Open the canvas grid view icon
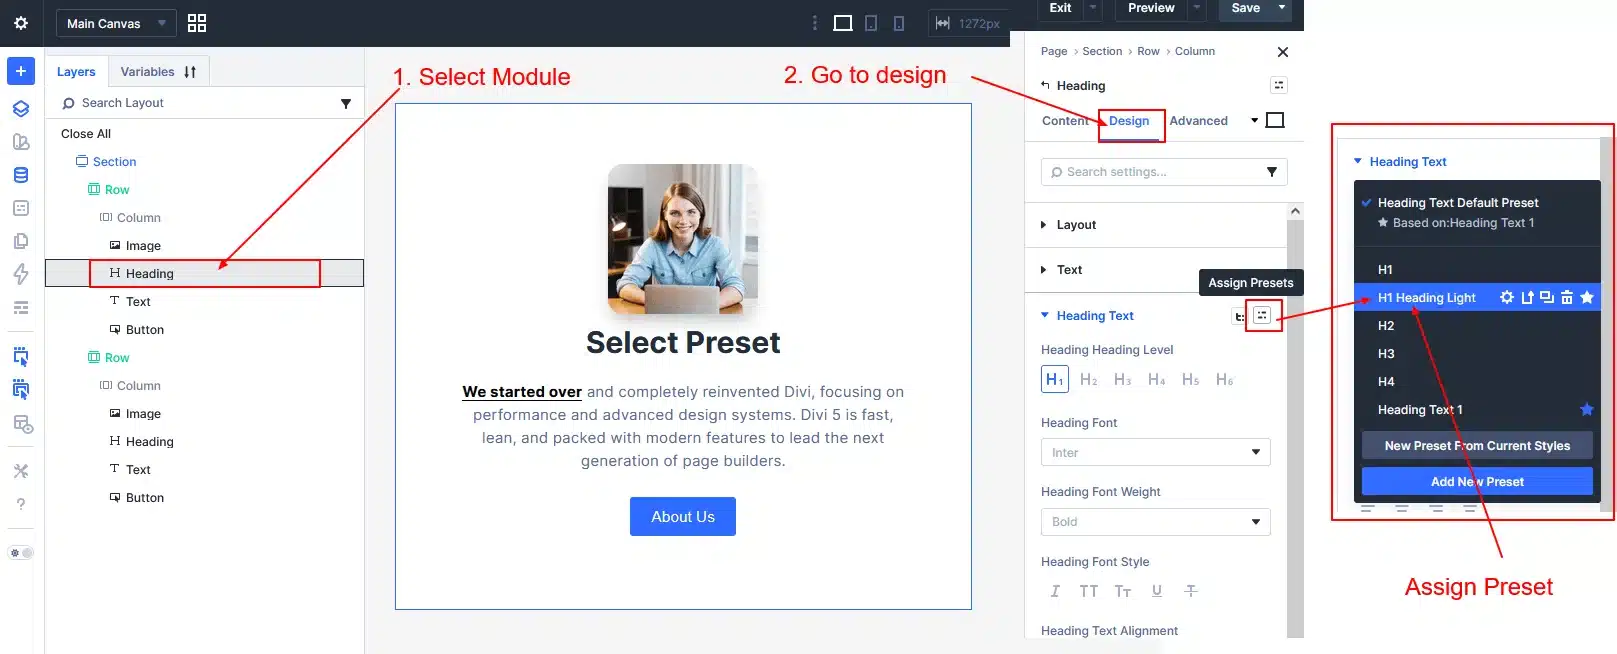1617x654 pixels. coord(197,23)
